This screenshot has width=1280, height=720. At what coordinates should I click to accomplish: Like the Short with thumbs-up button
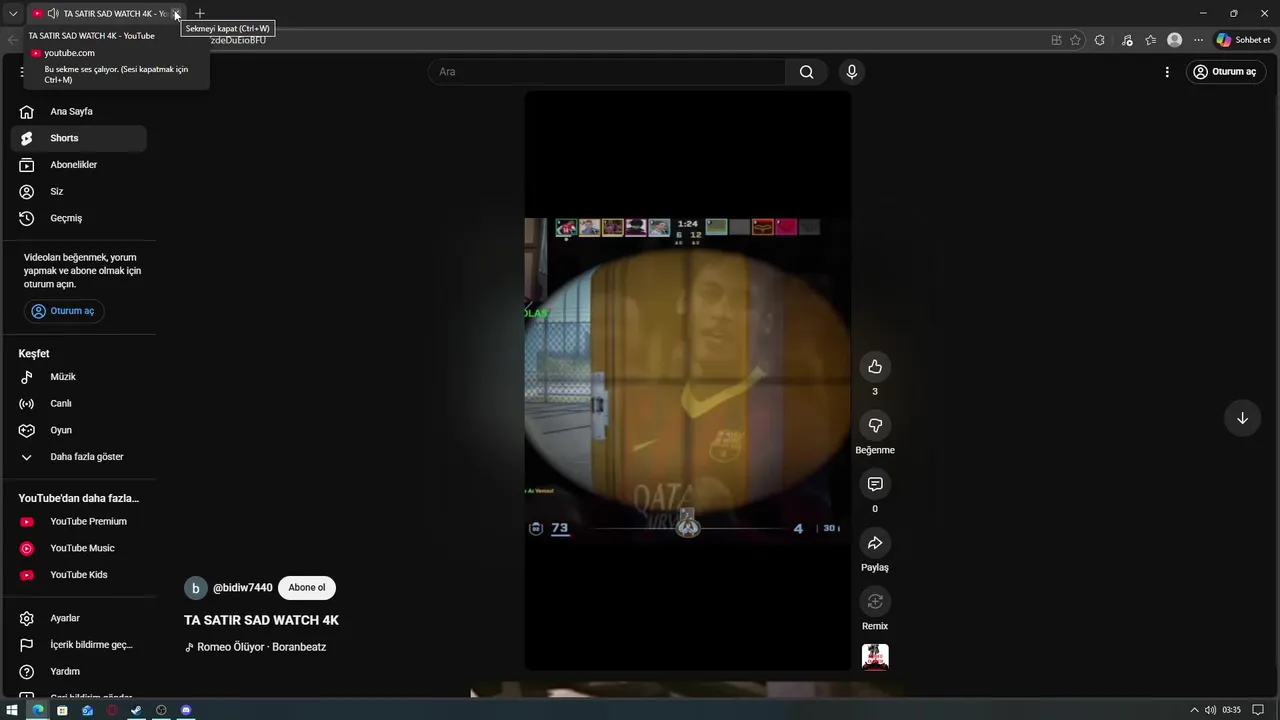(x=875, y=367)
